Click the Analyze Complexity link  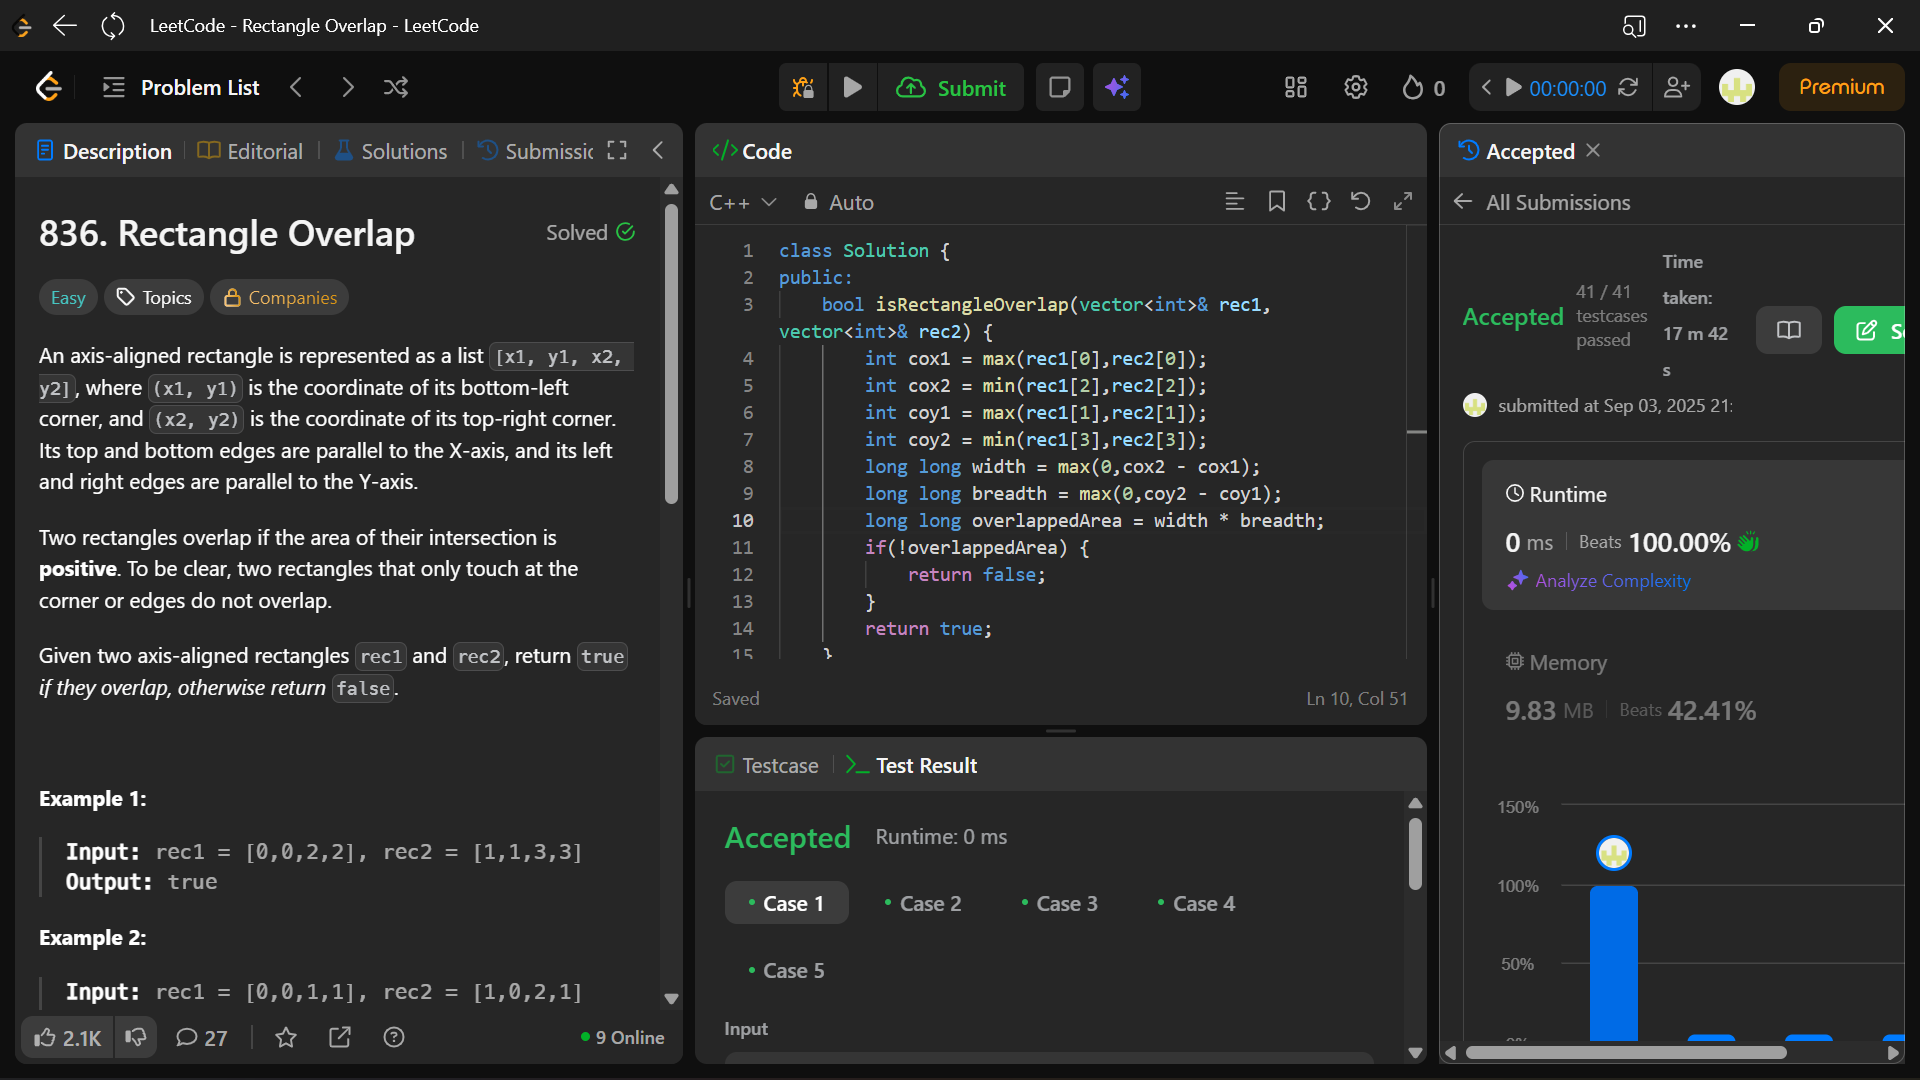tap(1612, 581)
